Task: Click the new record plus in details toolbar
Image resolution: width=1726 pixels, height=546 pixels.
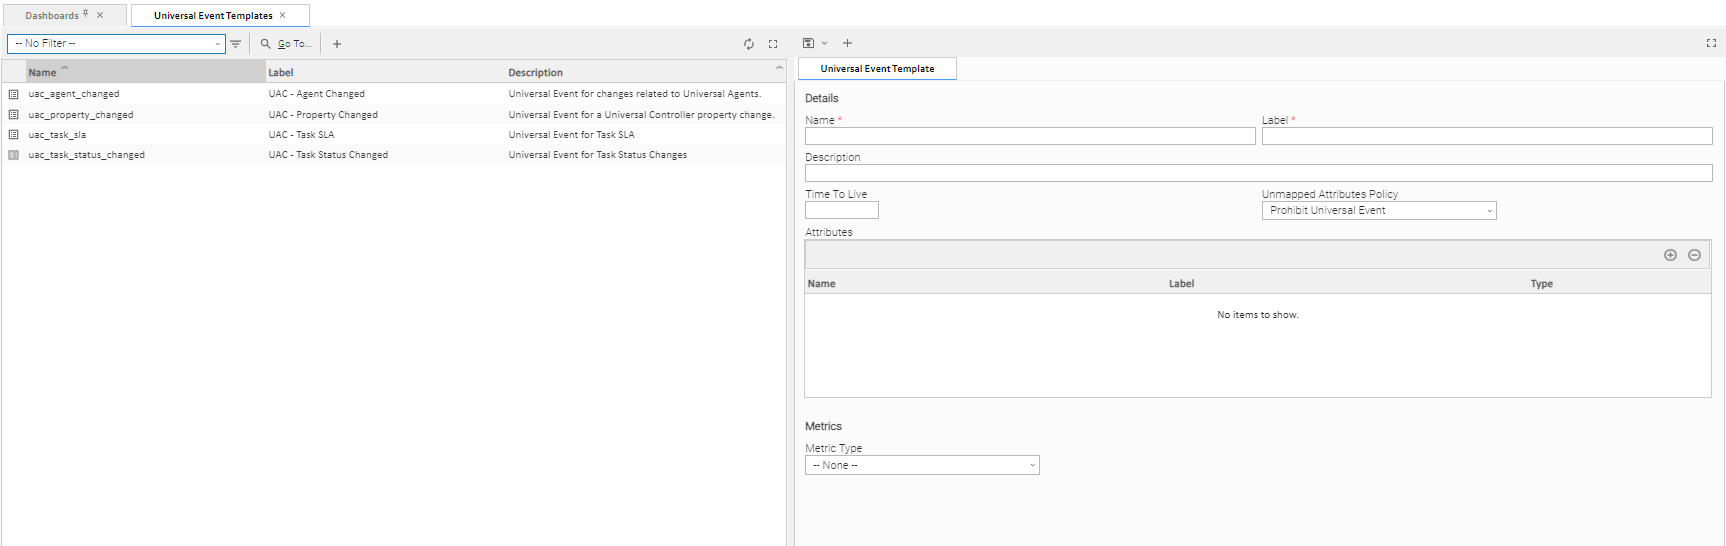Action: pyautogui.click(x=847, y=43)
